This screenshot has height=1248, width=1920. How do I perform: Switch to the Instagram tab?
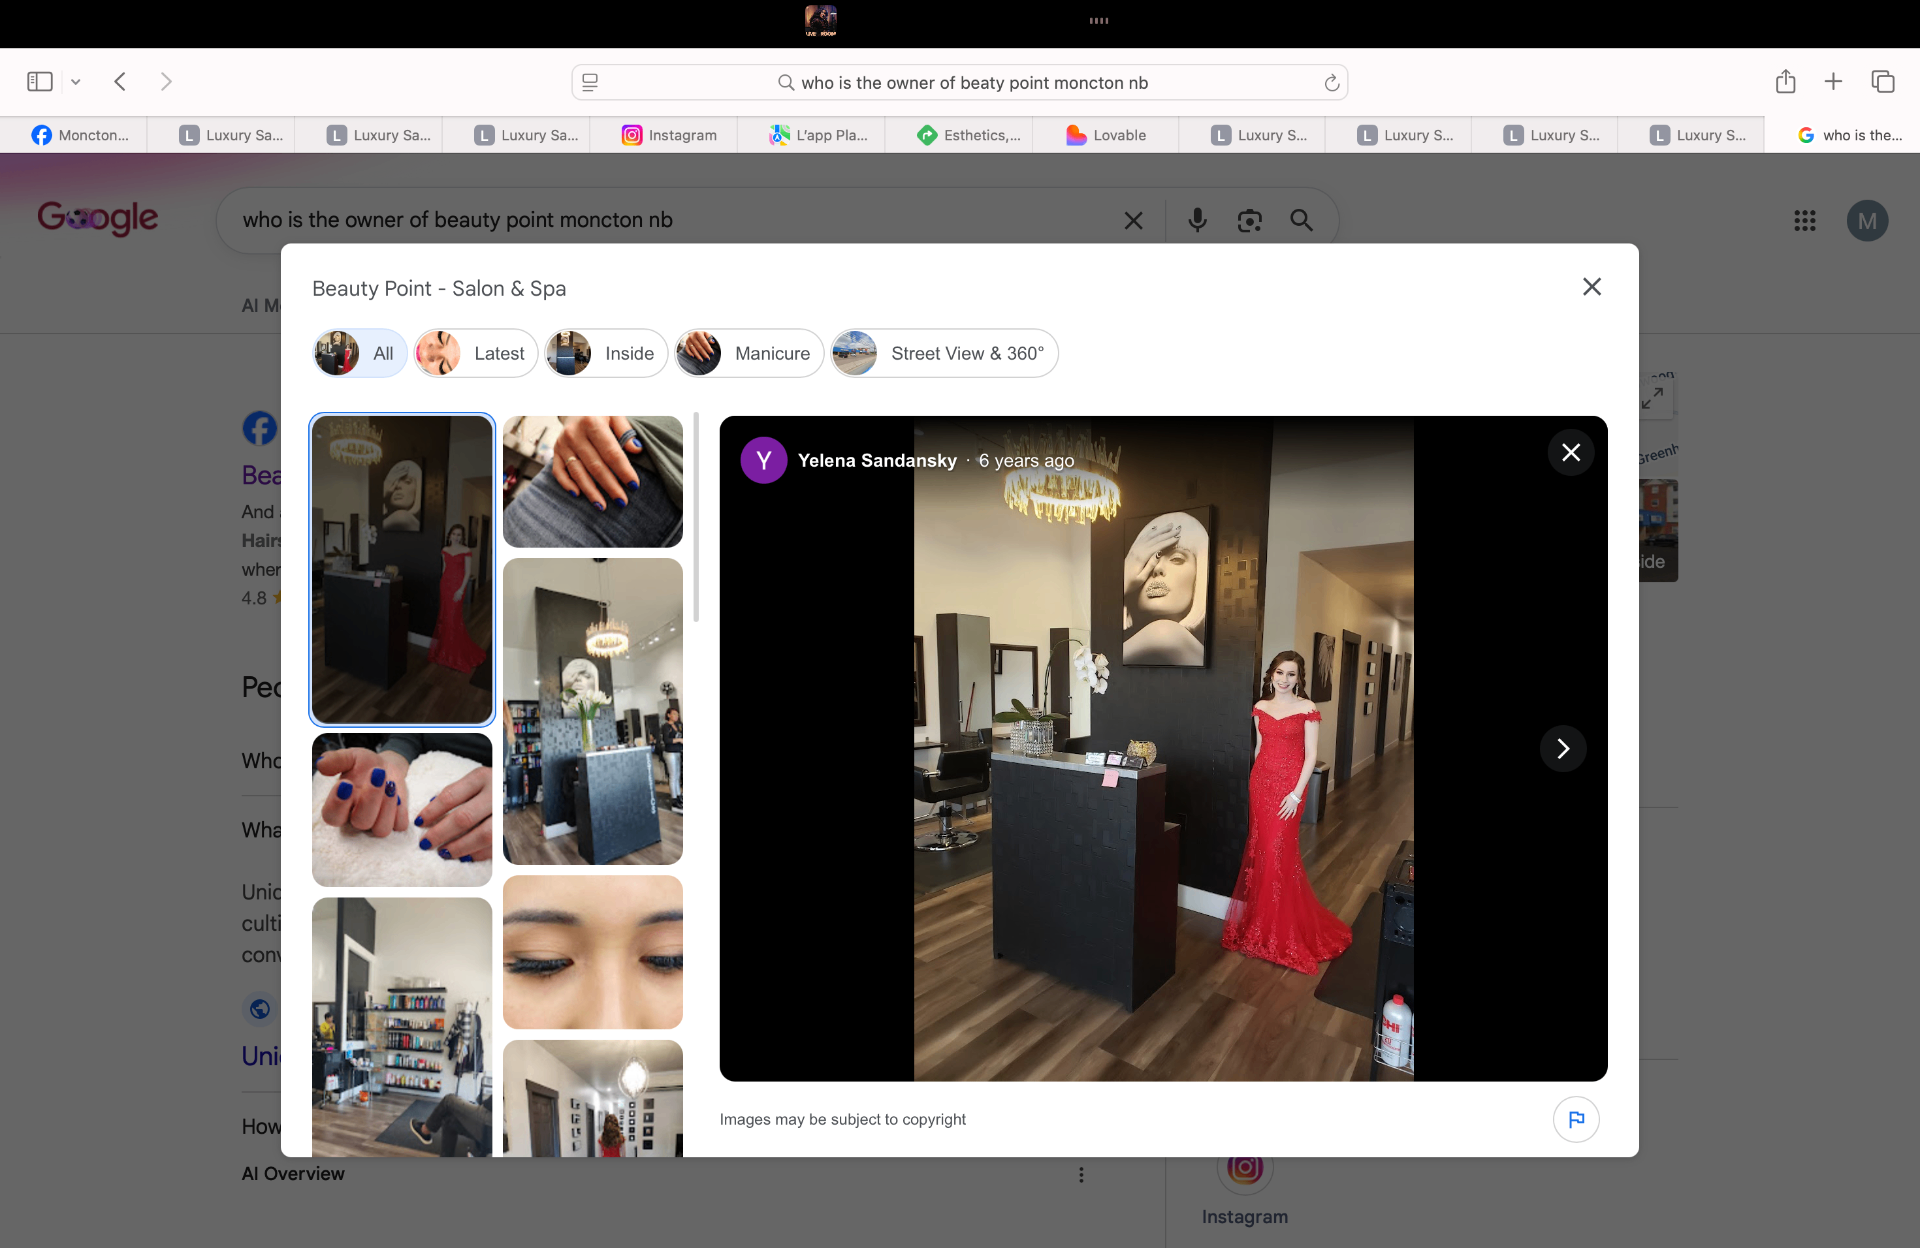669,135
